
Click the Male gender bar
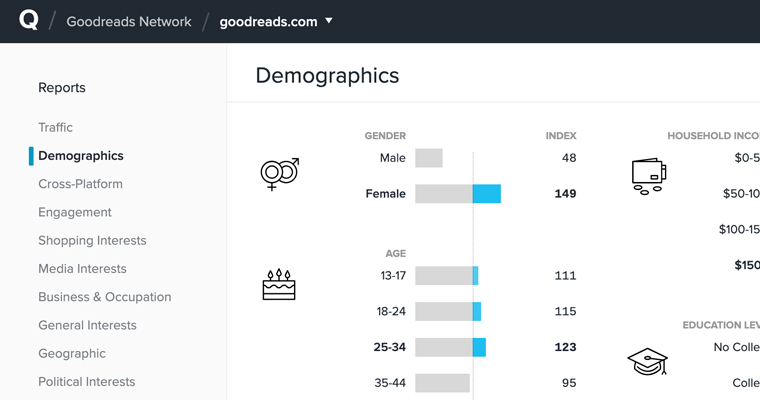pos(429,158)
